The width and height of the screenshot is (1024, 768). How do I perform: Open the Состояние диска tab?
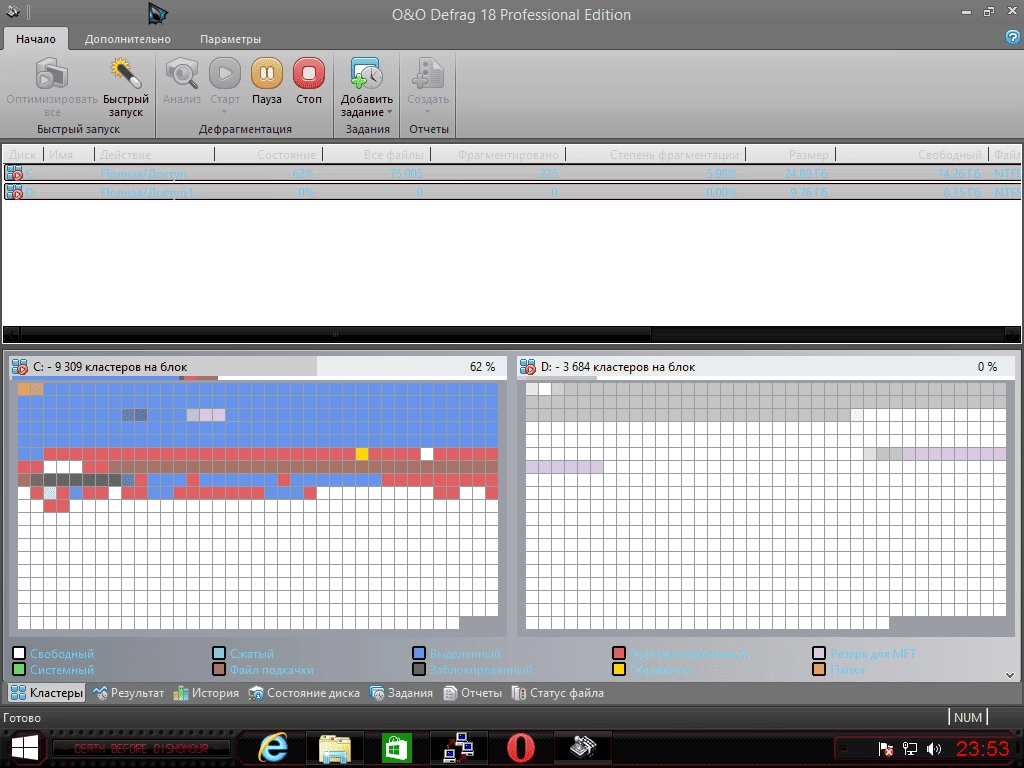[x=304, y=692]
